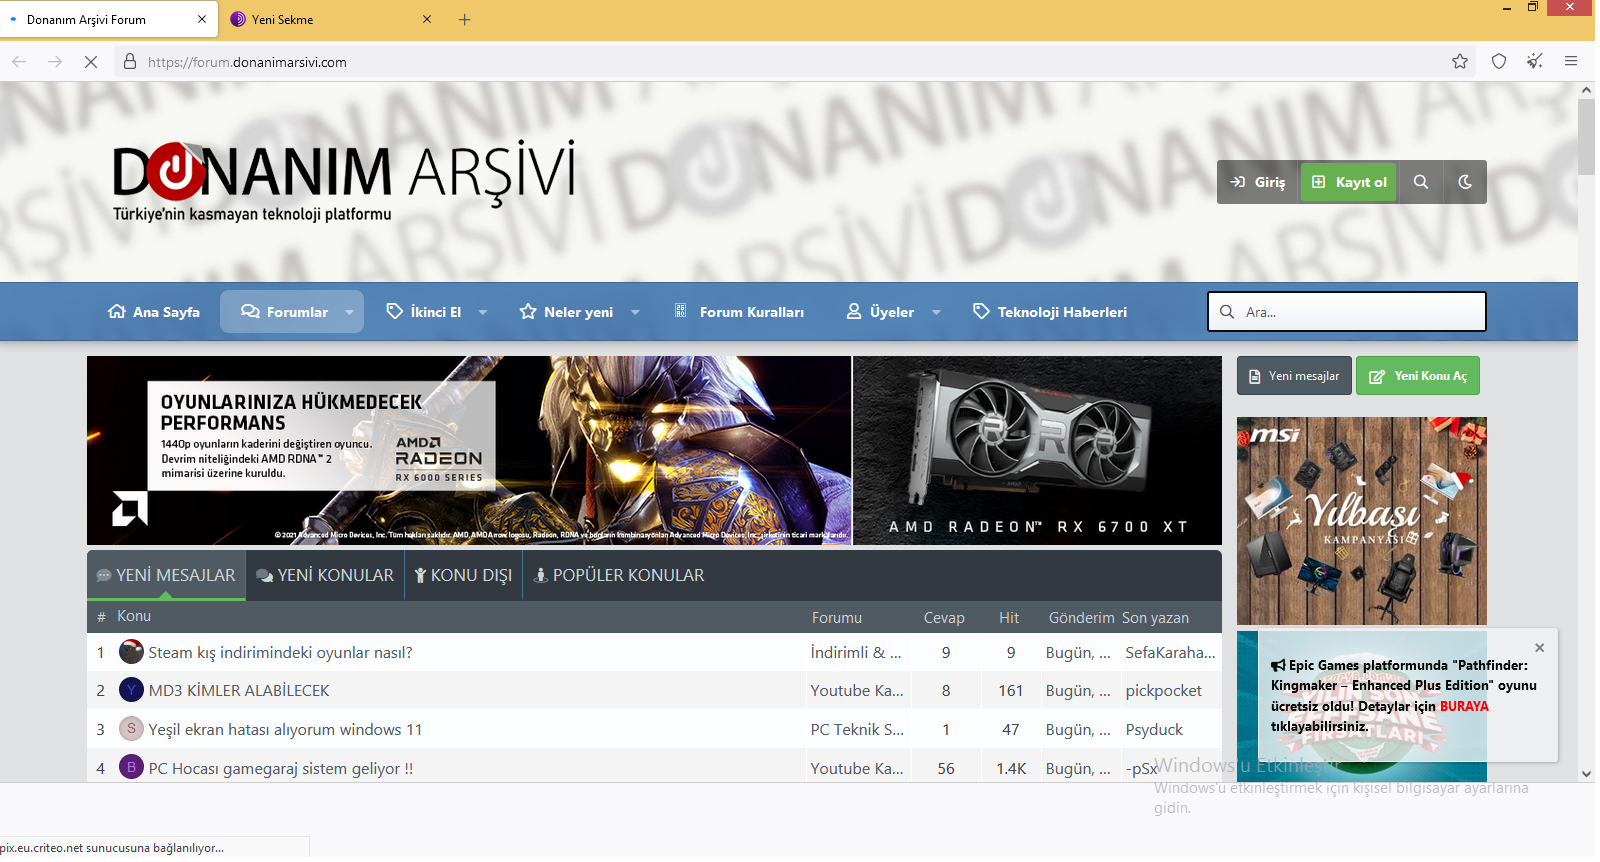Switch to the YENİ KONULAR tab
The width and height of the screenshot is (1600, 862).
(325, 575)
